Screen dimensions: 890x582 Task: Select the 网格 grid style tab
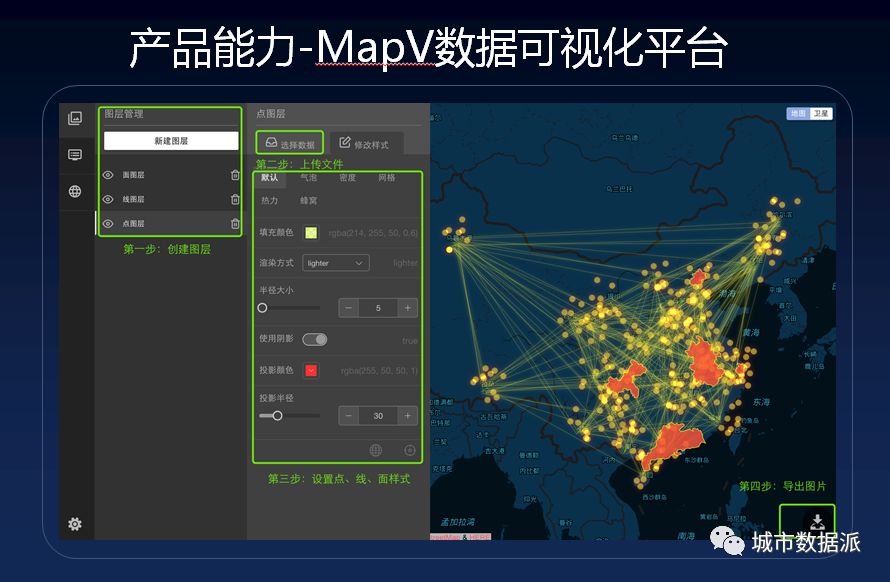tap(387, 178)
